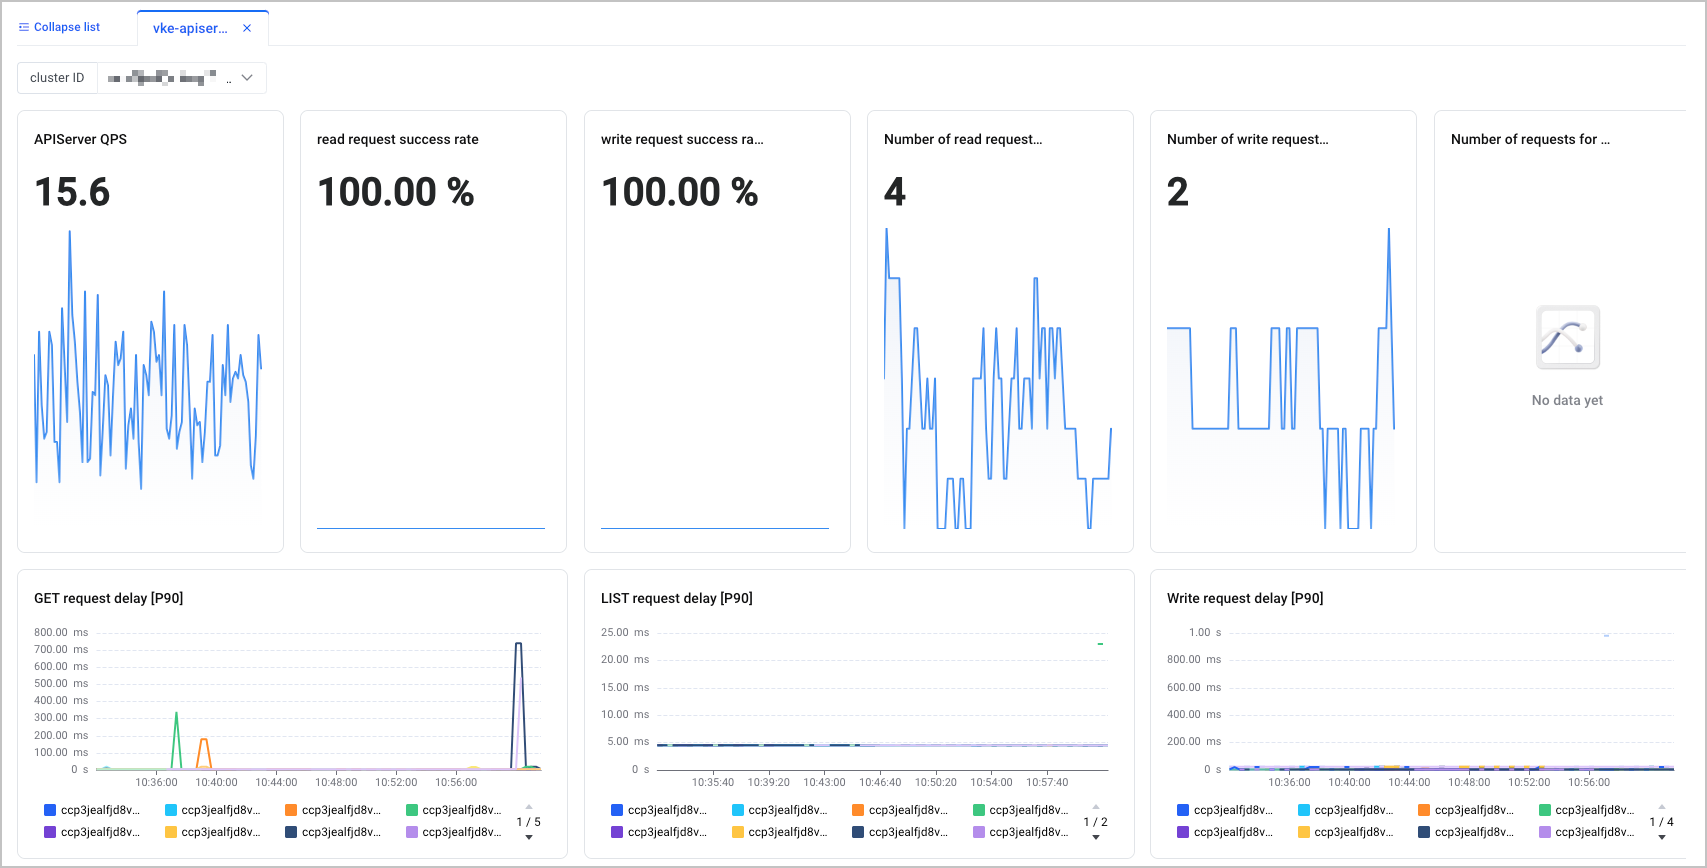Screen dimensions: 1707x868
Task: Toggle the light purple series in GET request delay legend
Action: click(x=454, y=832)
